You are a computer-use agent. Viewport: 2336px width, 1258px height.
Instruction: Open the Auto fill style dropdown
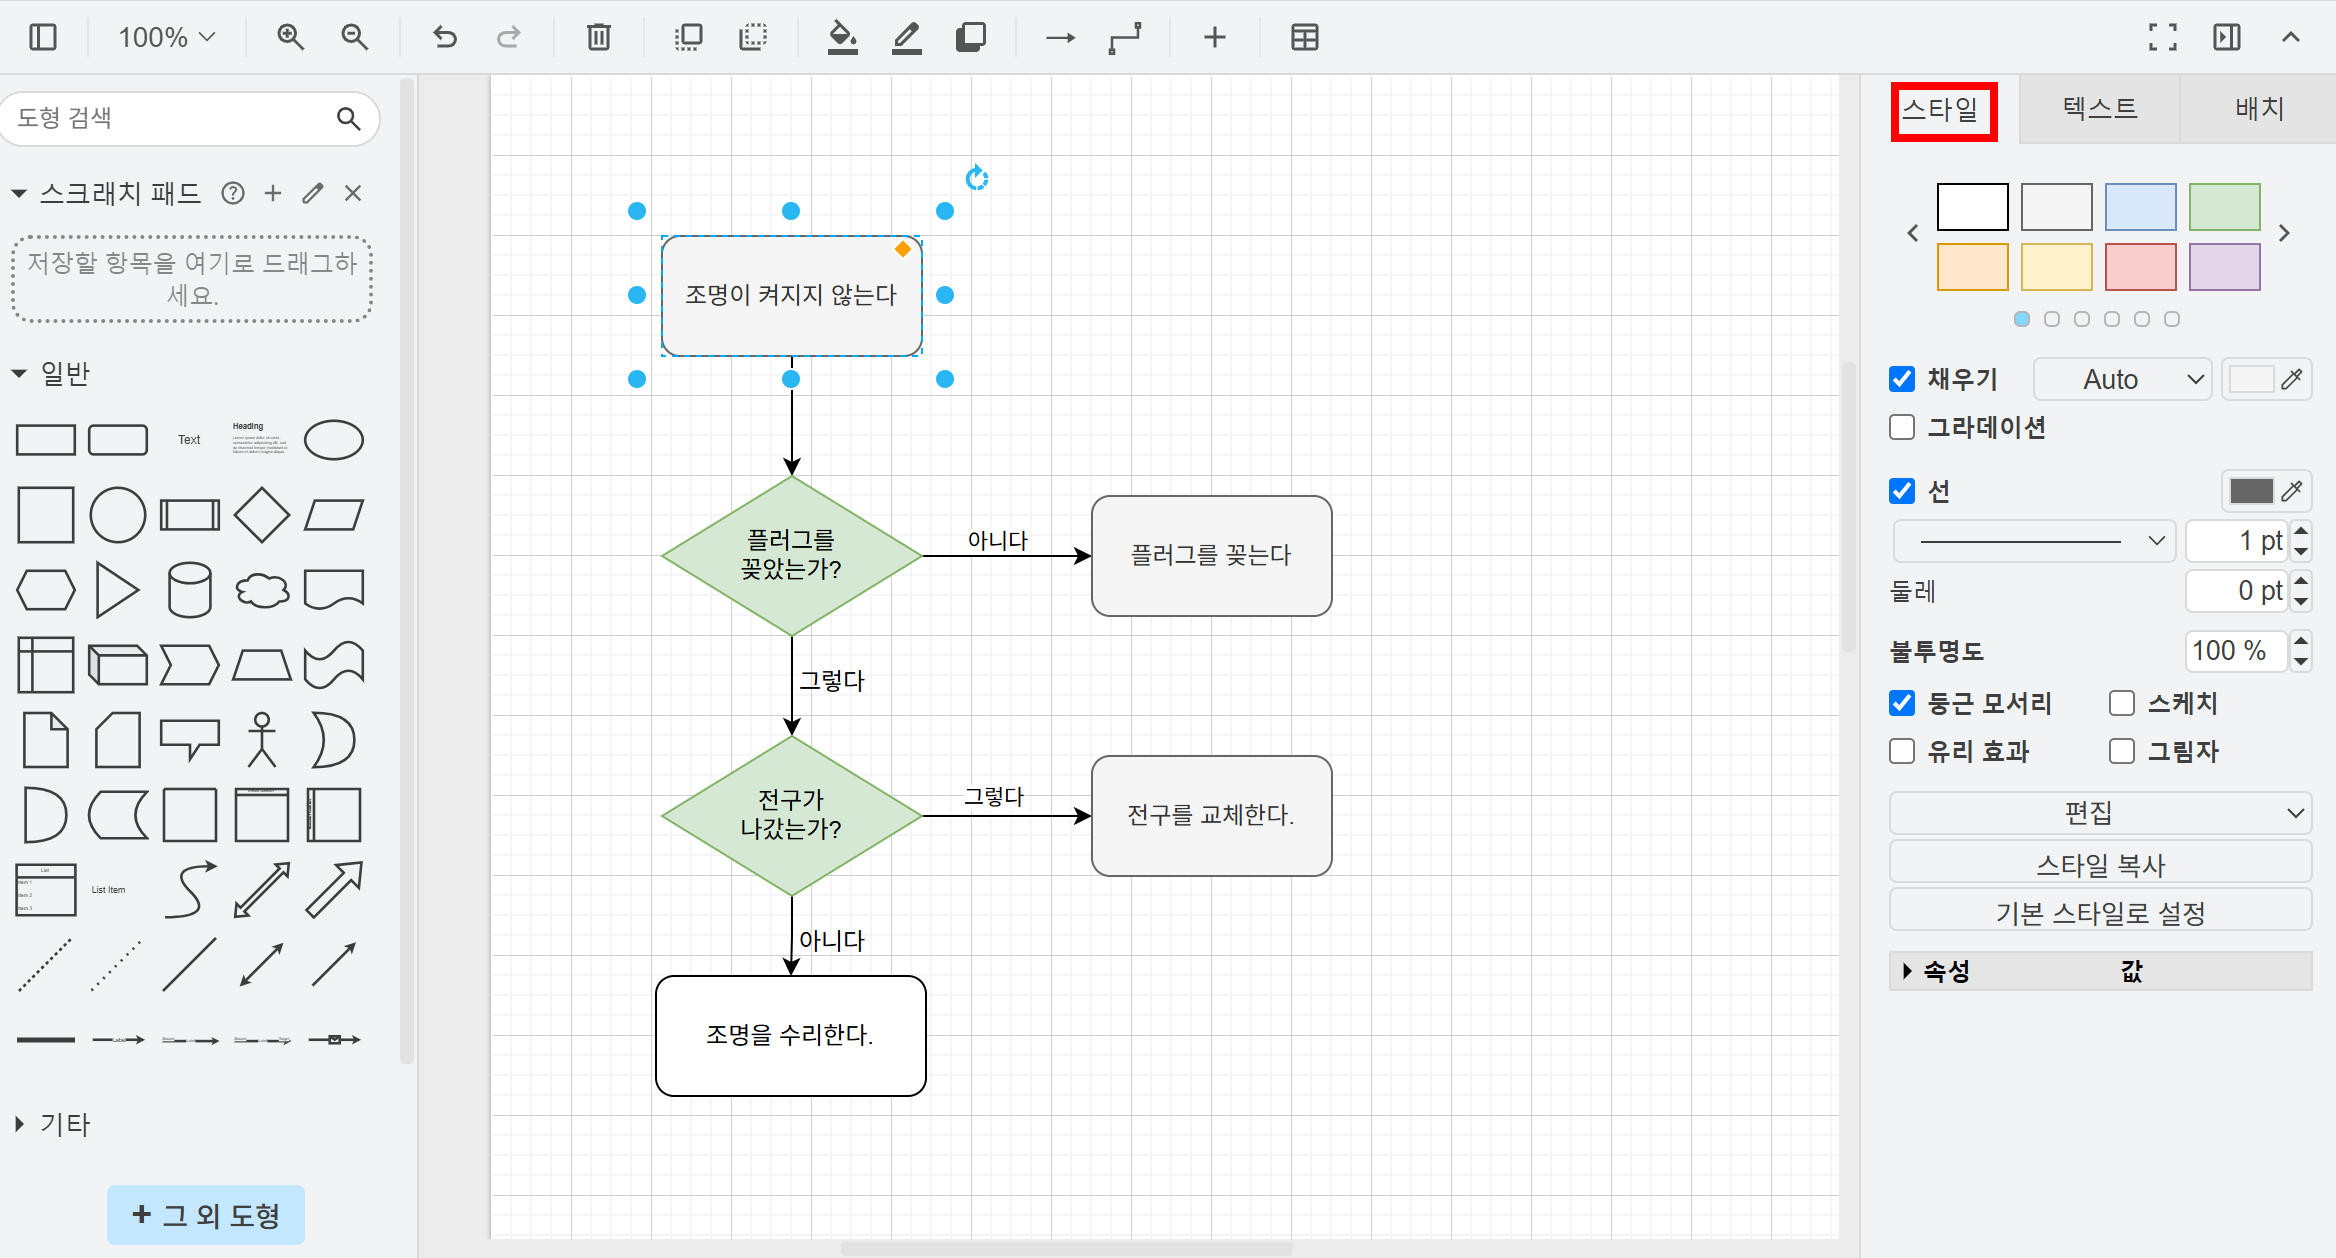click(x=2123, y=379)
